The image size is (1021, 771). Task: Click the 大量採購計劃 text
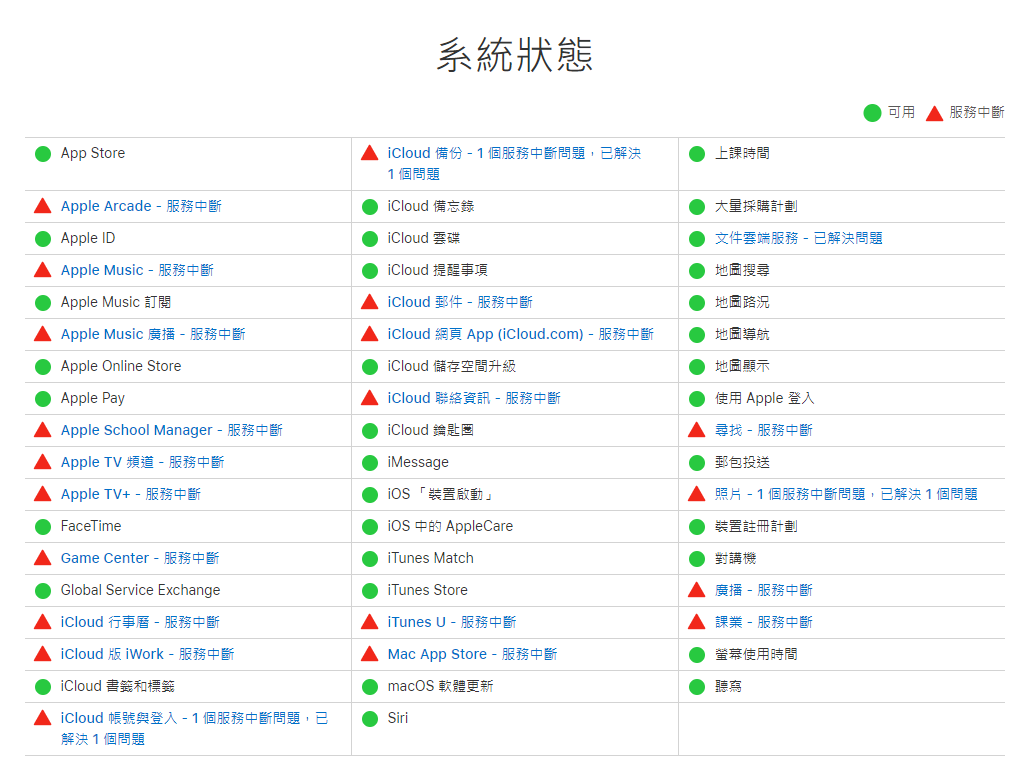coord(756,206)
